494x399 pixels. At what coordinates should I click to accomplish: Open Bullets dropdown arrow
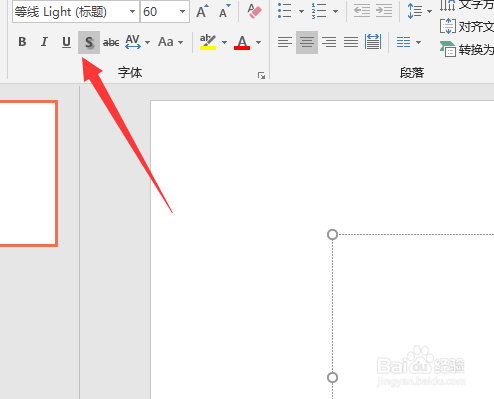pos(301,11)
